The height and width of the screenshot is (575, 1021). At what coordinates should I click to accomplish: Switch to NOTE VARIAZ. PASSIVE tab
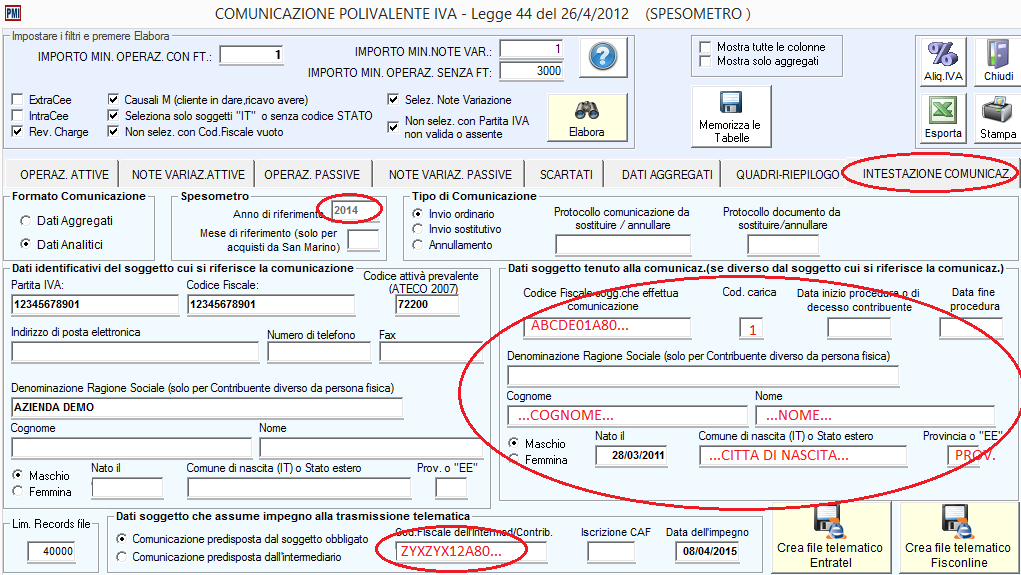pyautogui.click(x=450, y=175)
